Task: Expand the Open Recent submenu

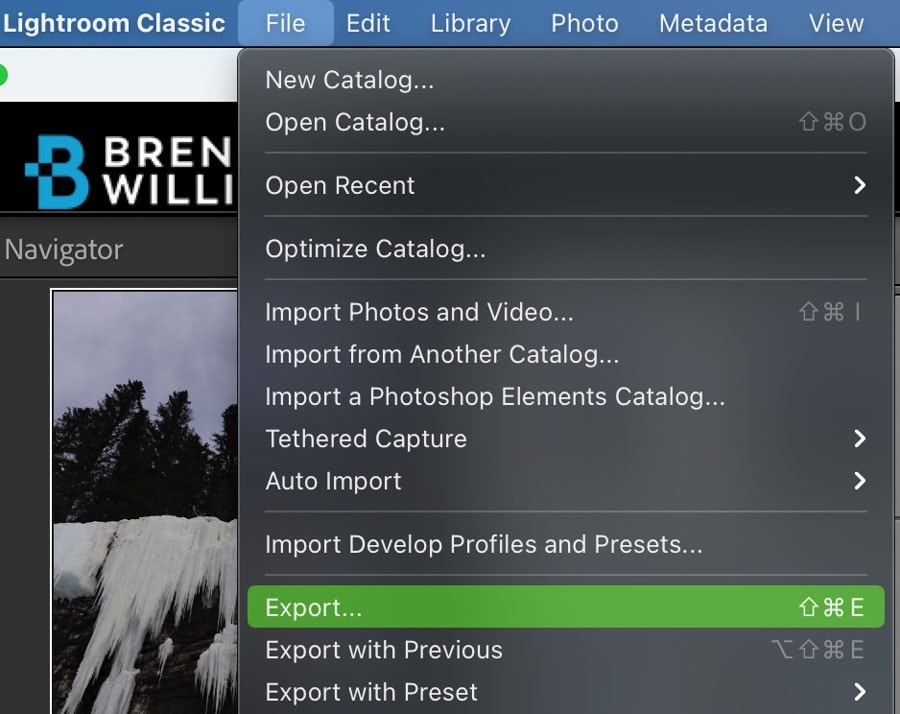Action: [565, 185]
